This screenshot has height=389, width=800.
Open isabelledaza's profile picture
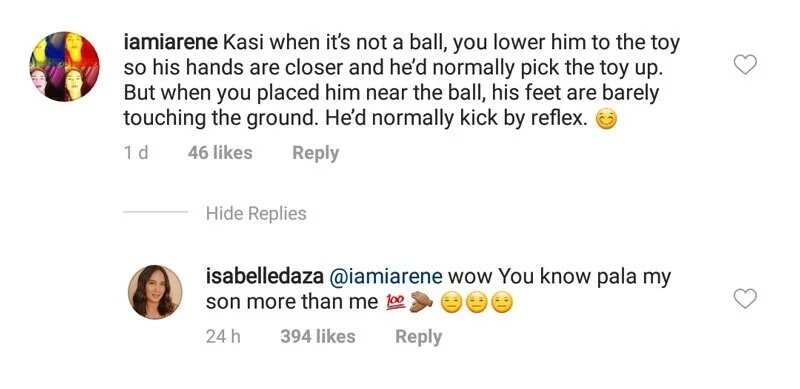coord(155,292)
